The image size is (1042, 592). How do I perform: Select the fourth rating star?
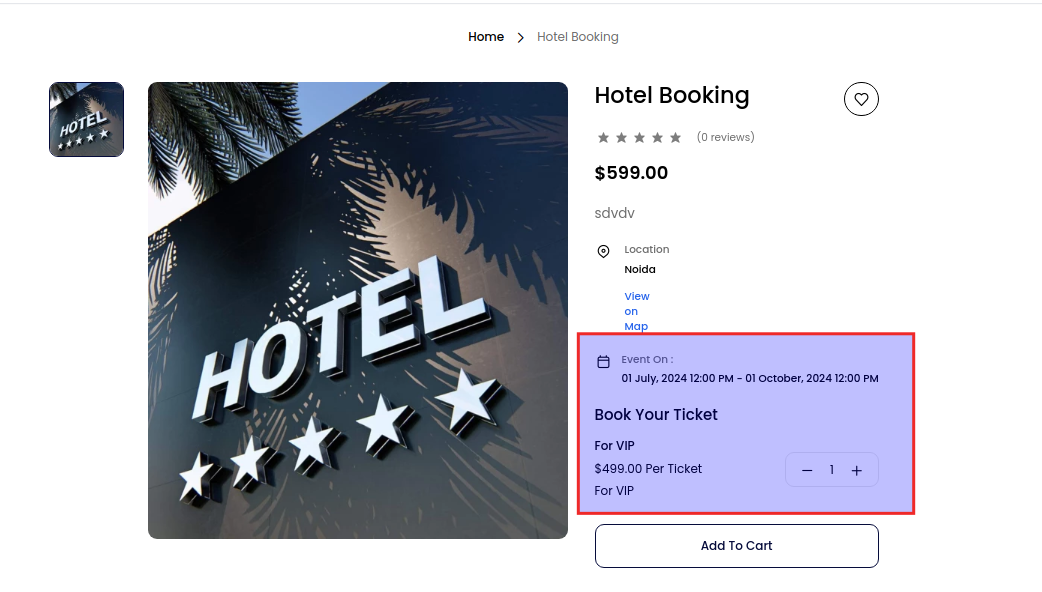point(657,137)
